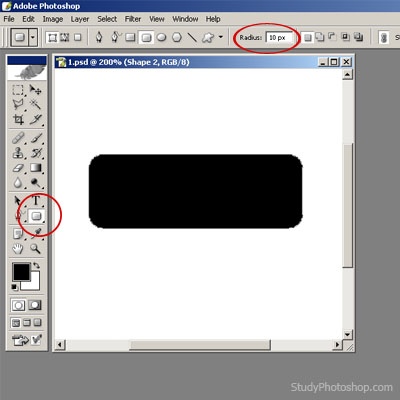Open the Image menu
The height and width of the screenshot is (400, 400).
(53, 19)
